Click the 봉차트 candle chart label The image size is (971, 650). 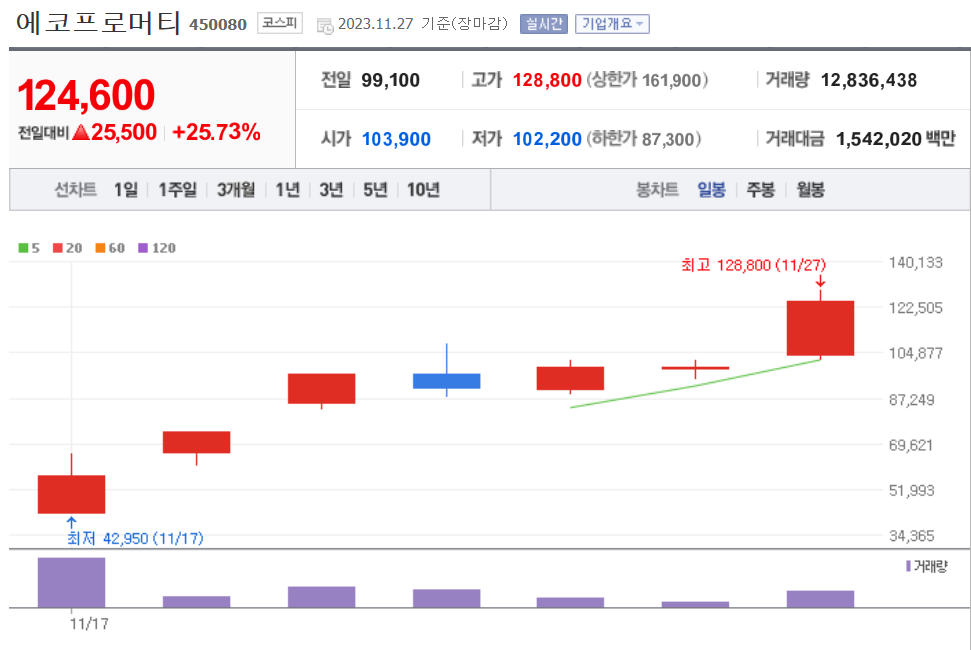[x=657, y=189]
